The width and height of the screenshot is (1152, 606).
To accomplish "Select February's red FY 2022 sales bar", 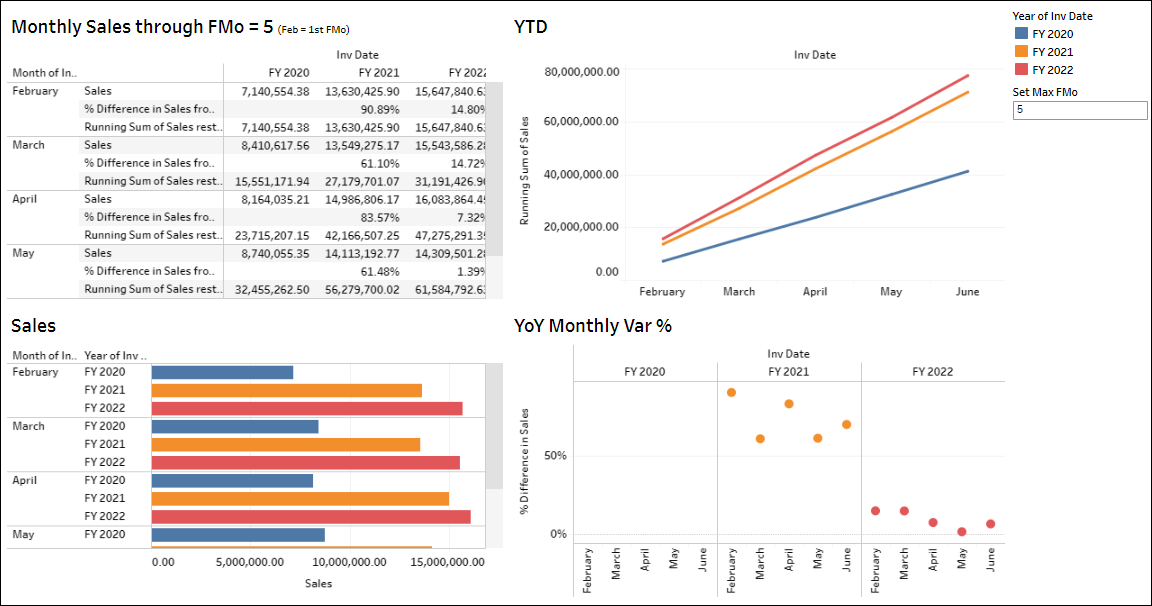I will click(x=307, y=408).
